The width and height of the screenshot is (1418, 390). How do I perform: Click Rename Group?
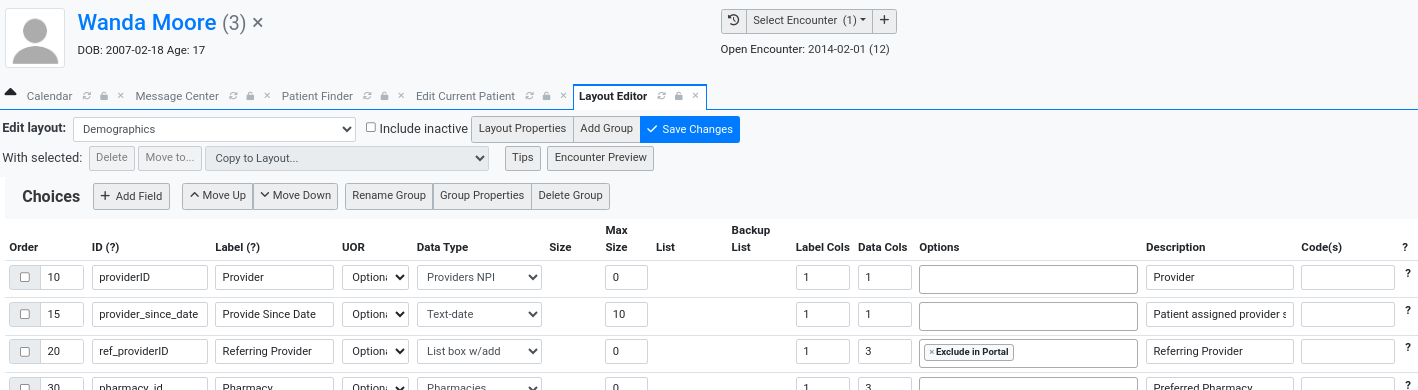click(x=389, y=196)
